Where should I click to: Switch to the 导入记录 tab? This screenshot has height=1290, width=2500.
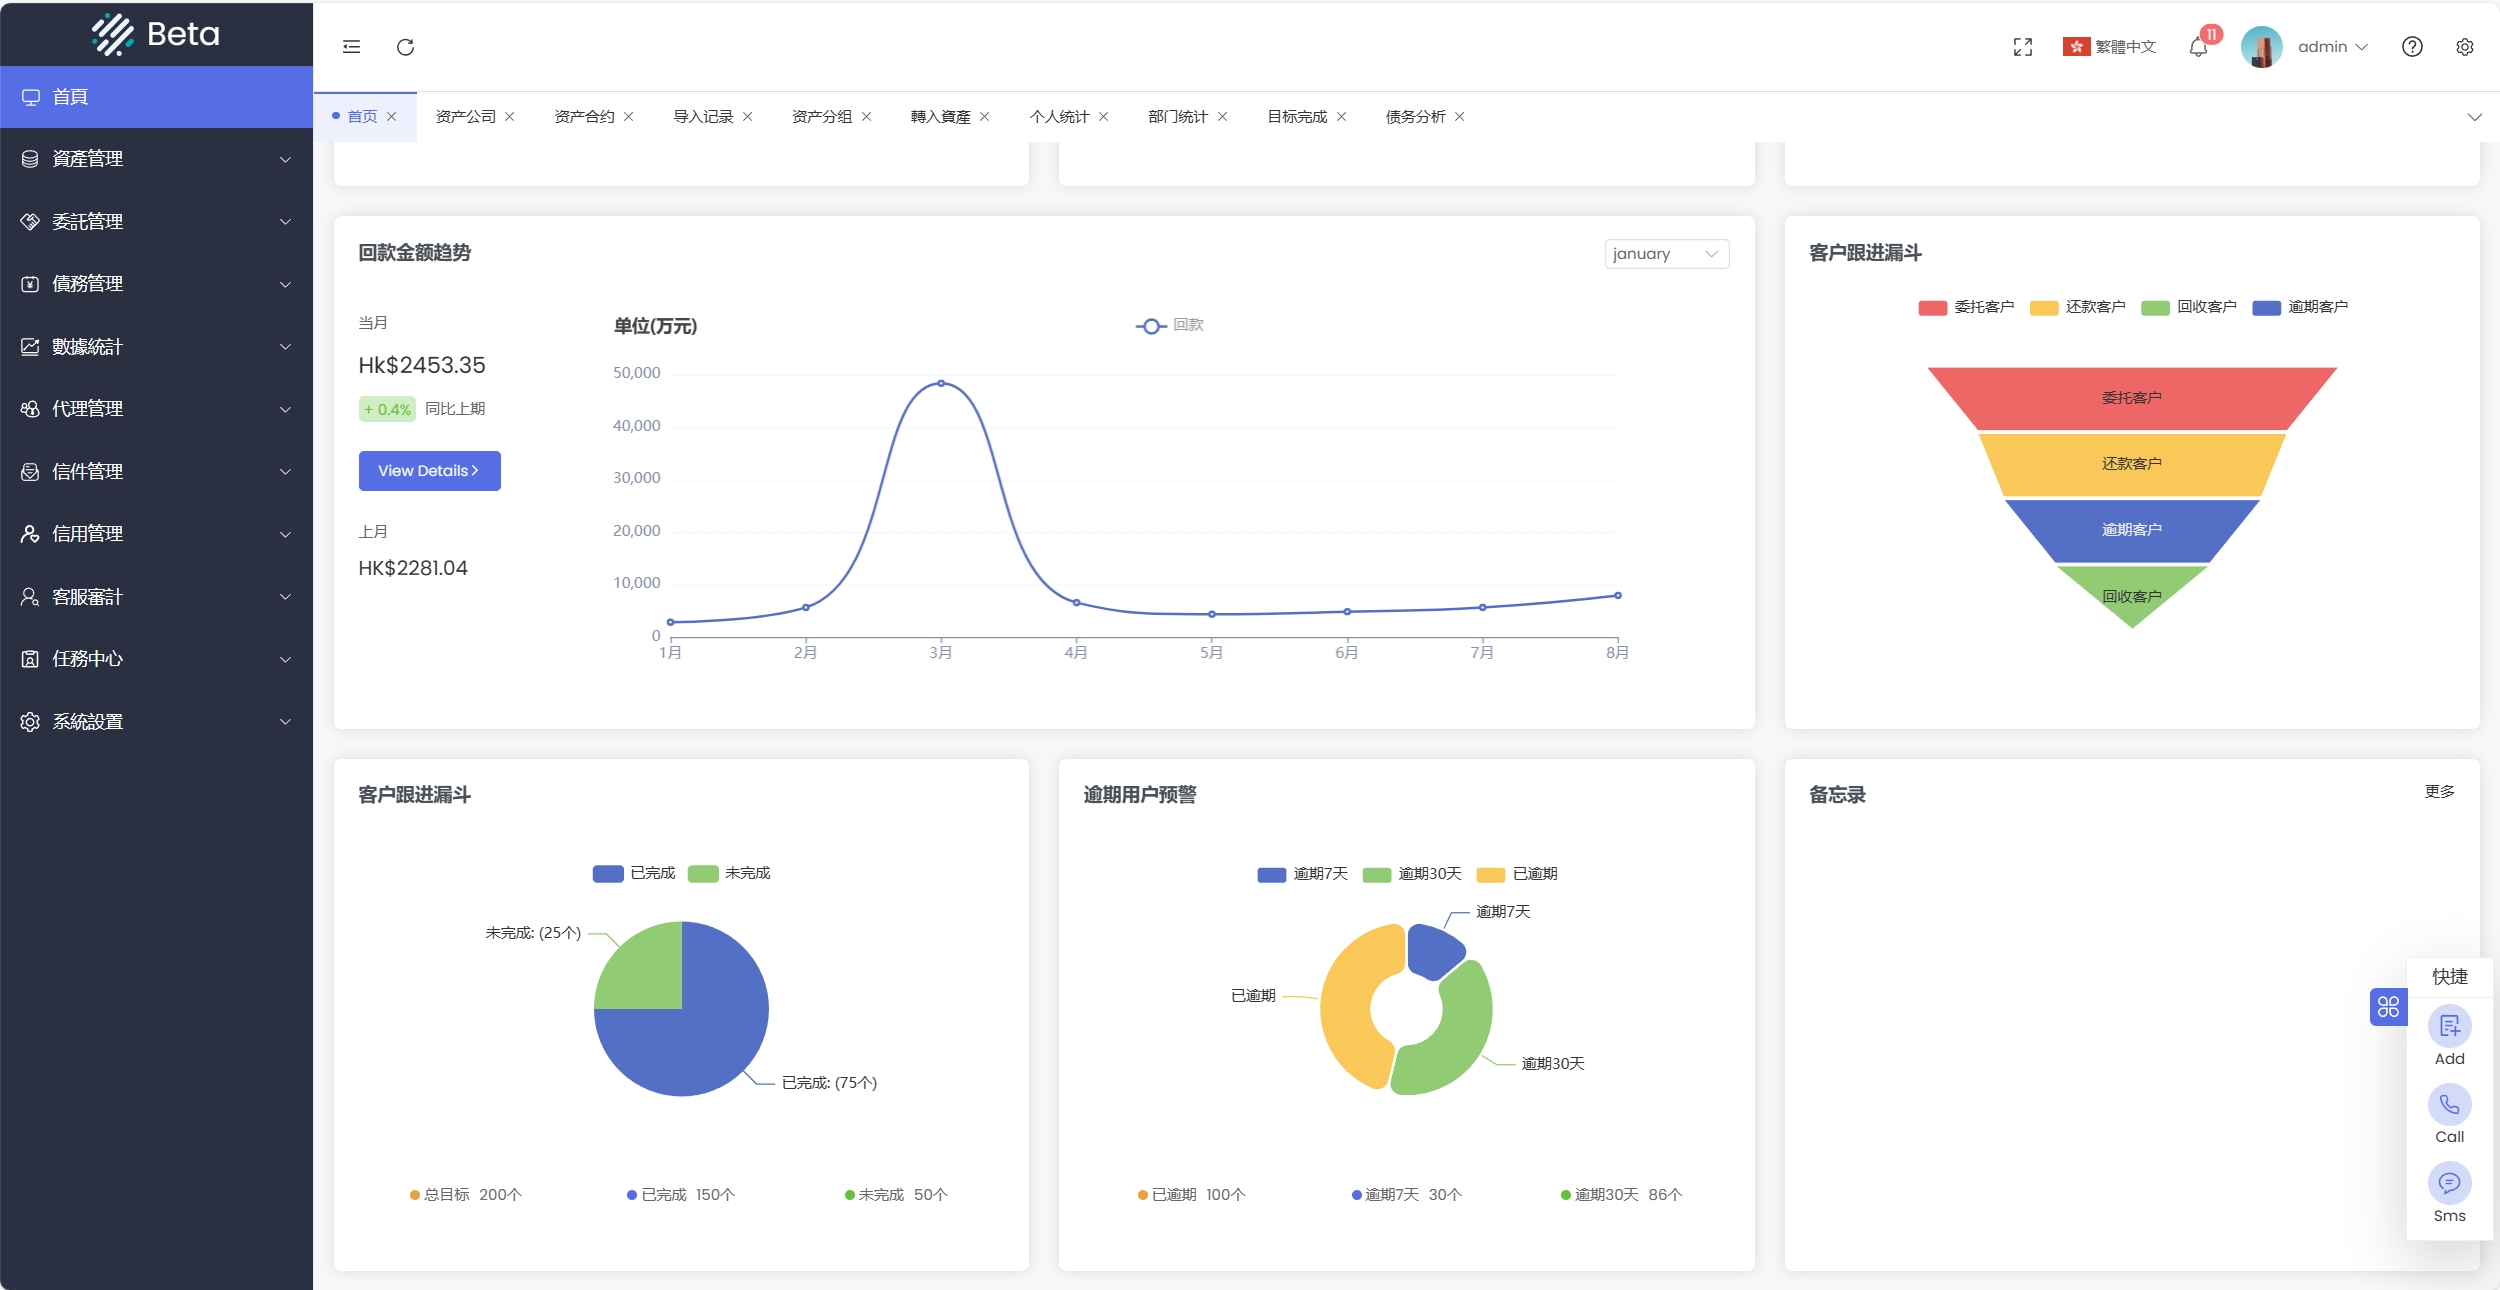pos(703,117)
